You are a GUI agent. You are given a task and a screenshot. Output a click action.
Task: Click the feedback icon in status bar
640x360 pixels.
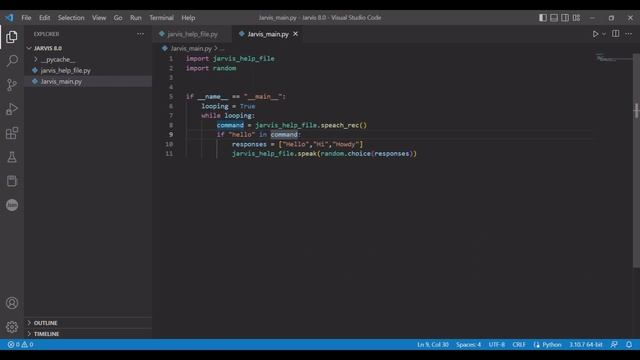coord(614,344)
